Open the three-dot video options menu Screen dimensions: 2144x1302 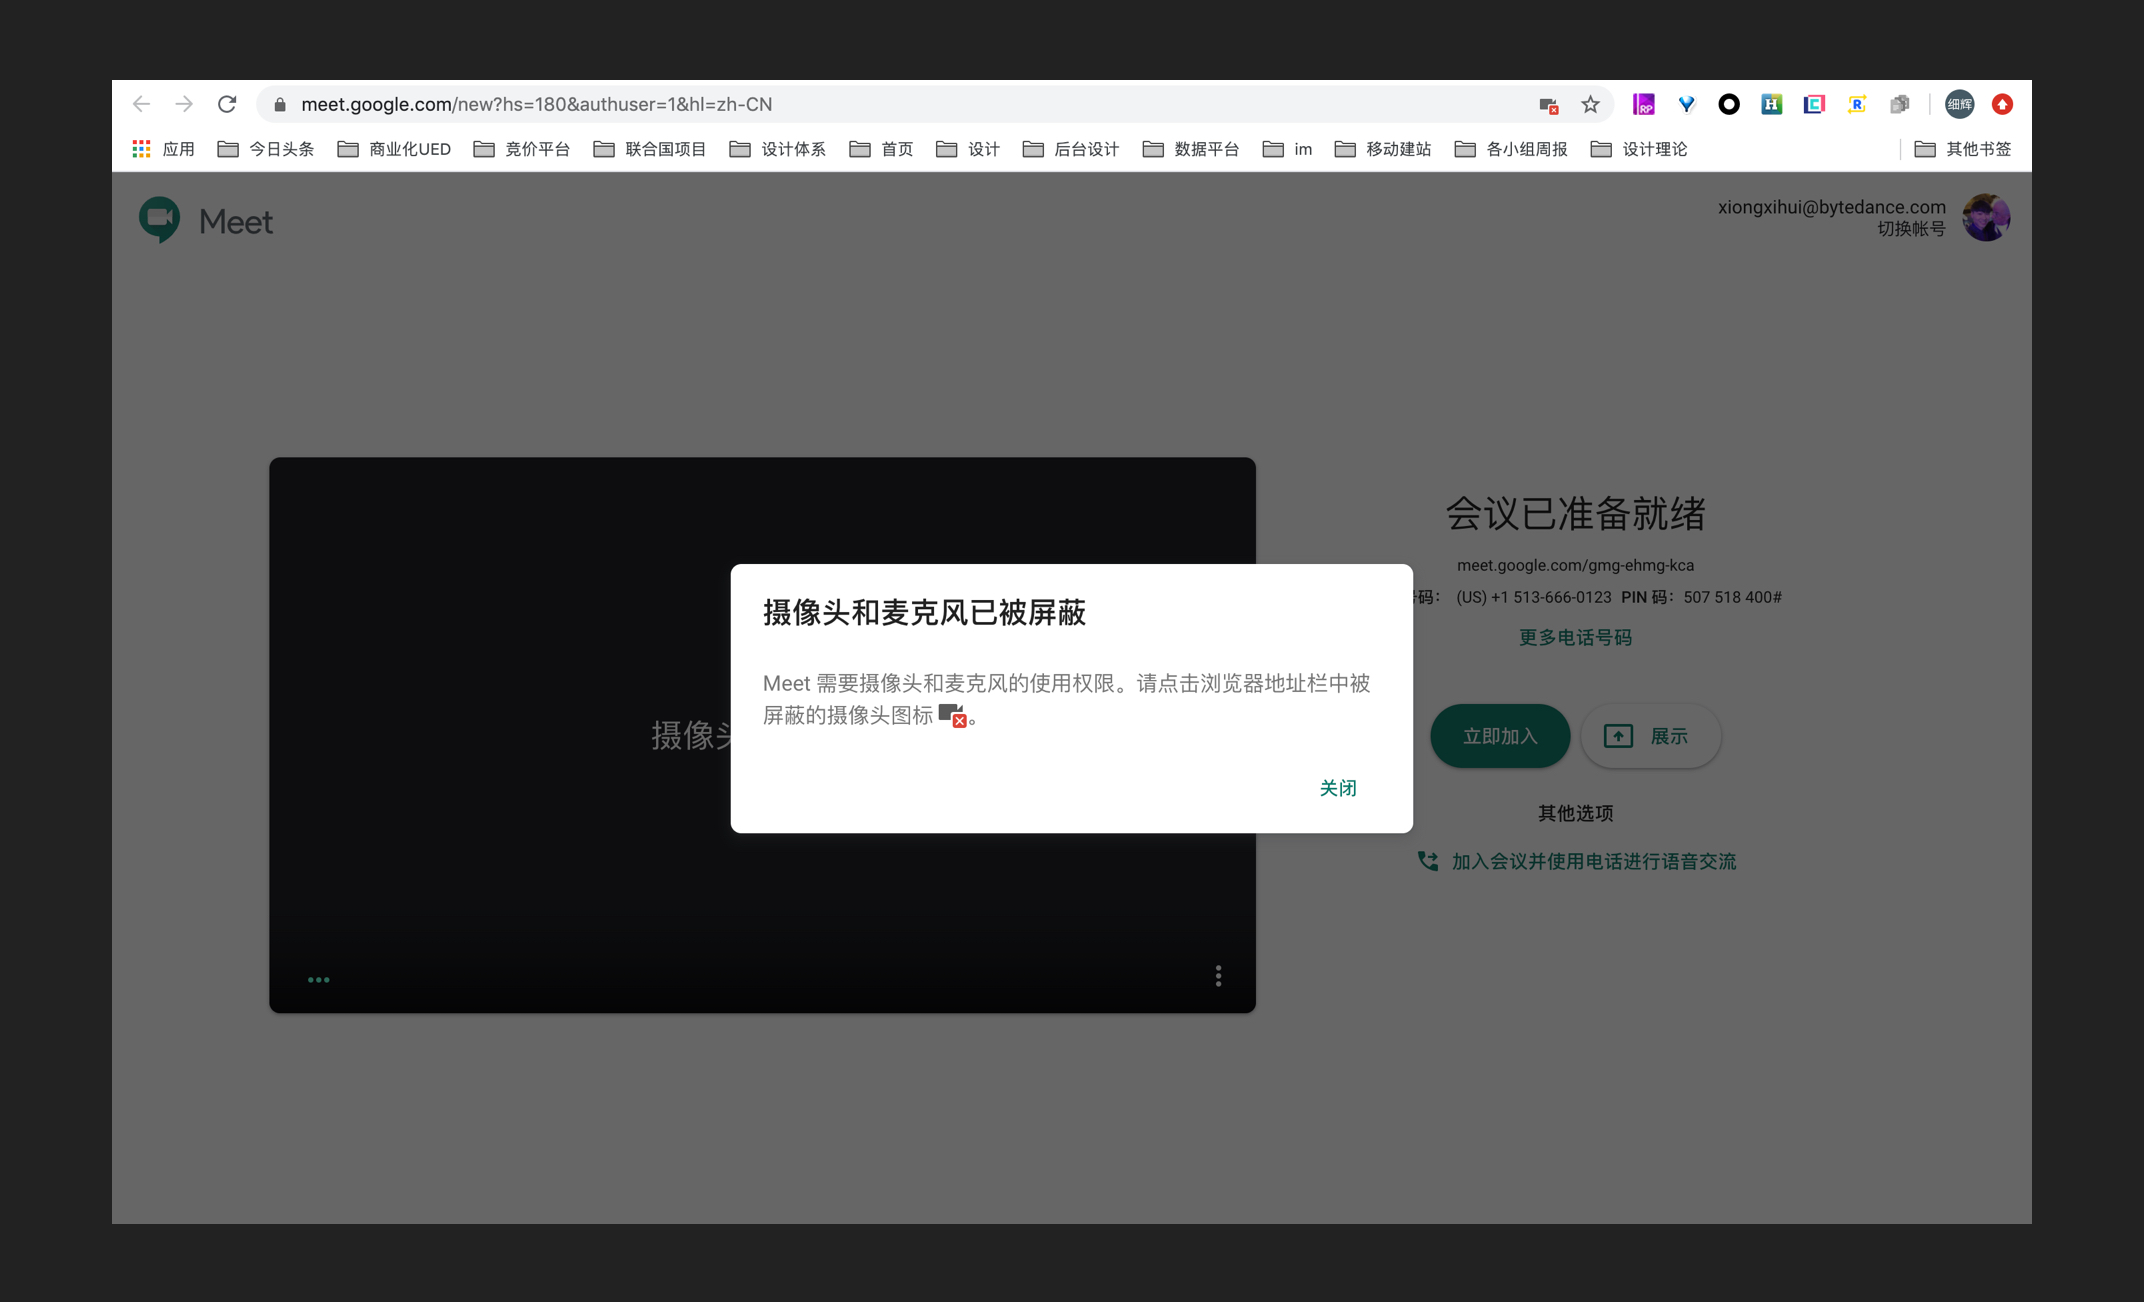(1218, 976)
